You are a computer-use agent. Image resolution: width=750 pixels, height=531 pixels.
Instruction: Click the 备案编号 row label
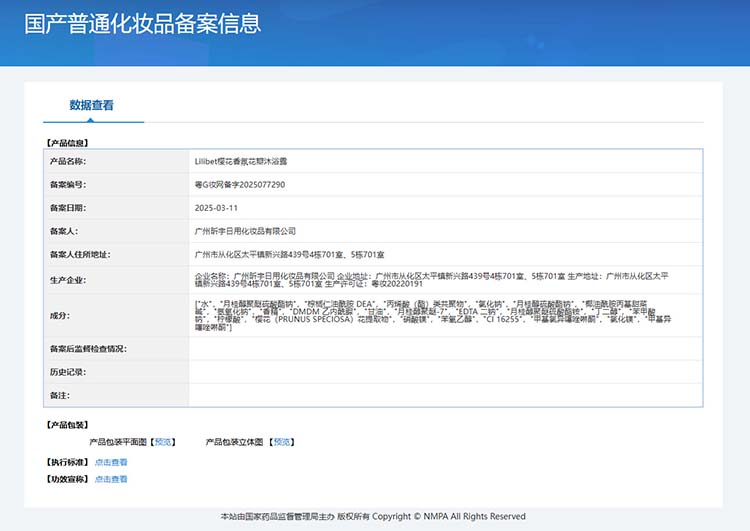pos(68,185)
